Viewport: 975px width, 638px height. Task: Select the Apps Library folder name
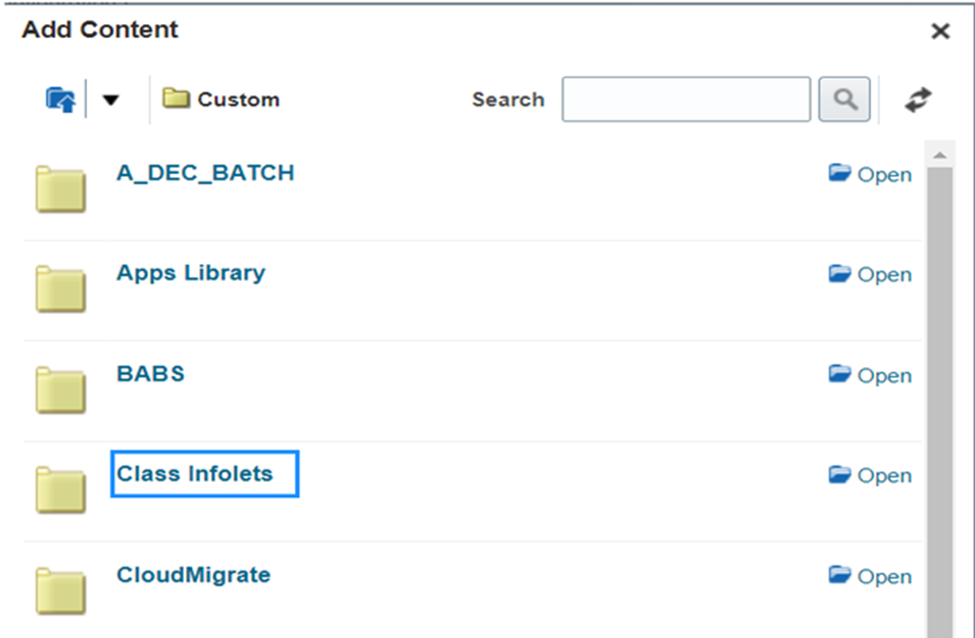click(191, 273)
